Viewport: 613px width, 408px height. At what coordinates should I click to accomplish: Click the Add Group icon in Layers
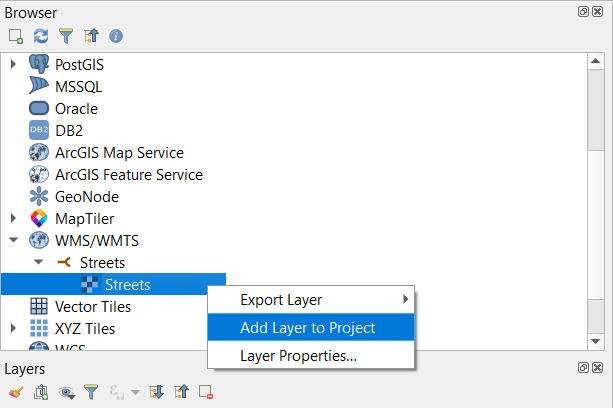point(41,391)
